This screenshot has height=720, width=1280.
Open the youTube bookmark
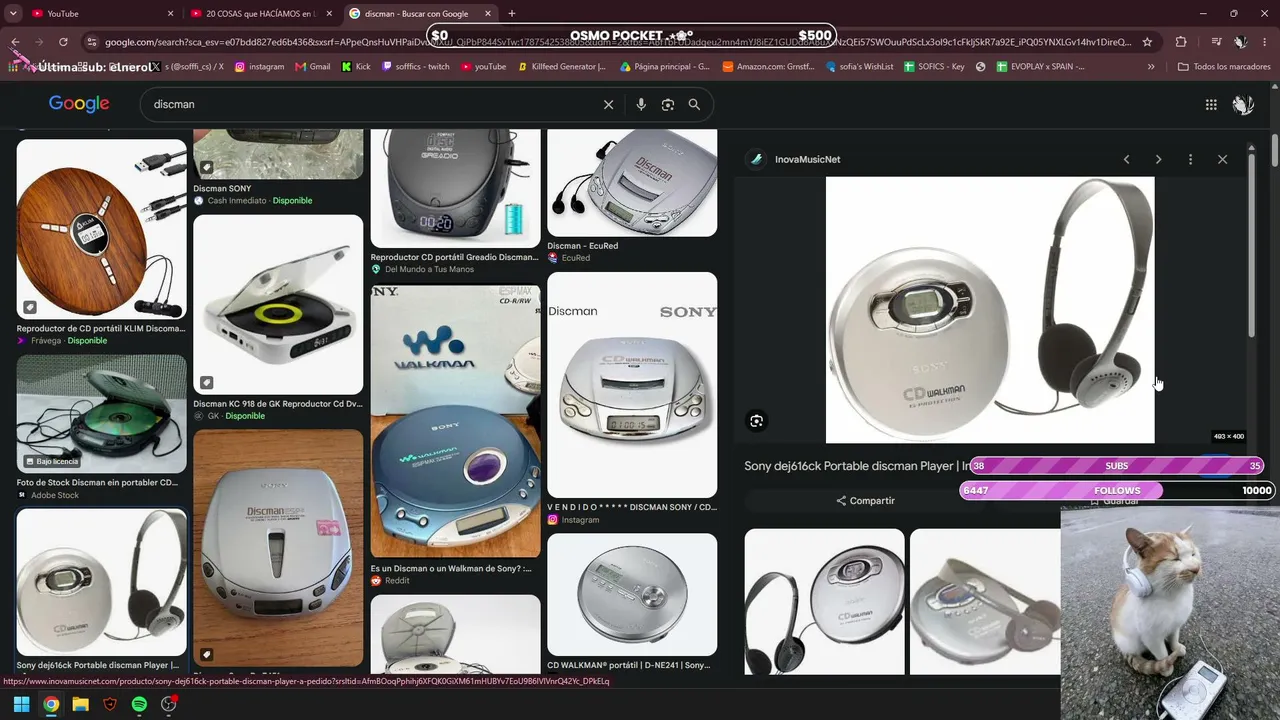[483, 67]
